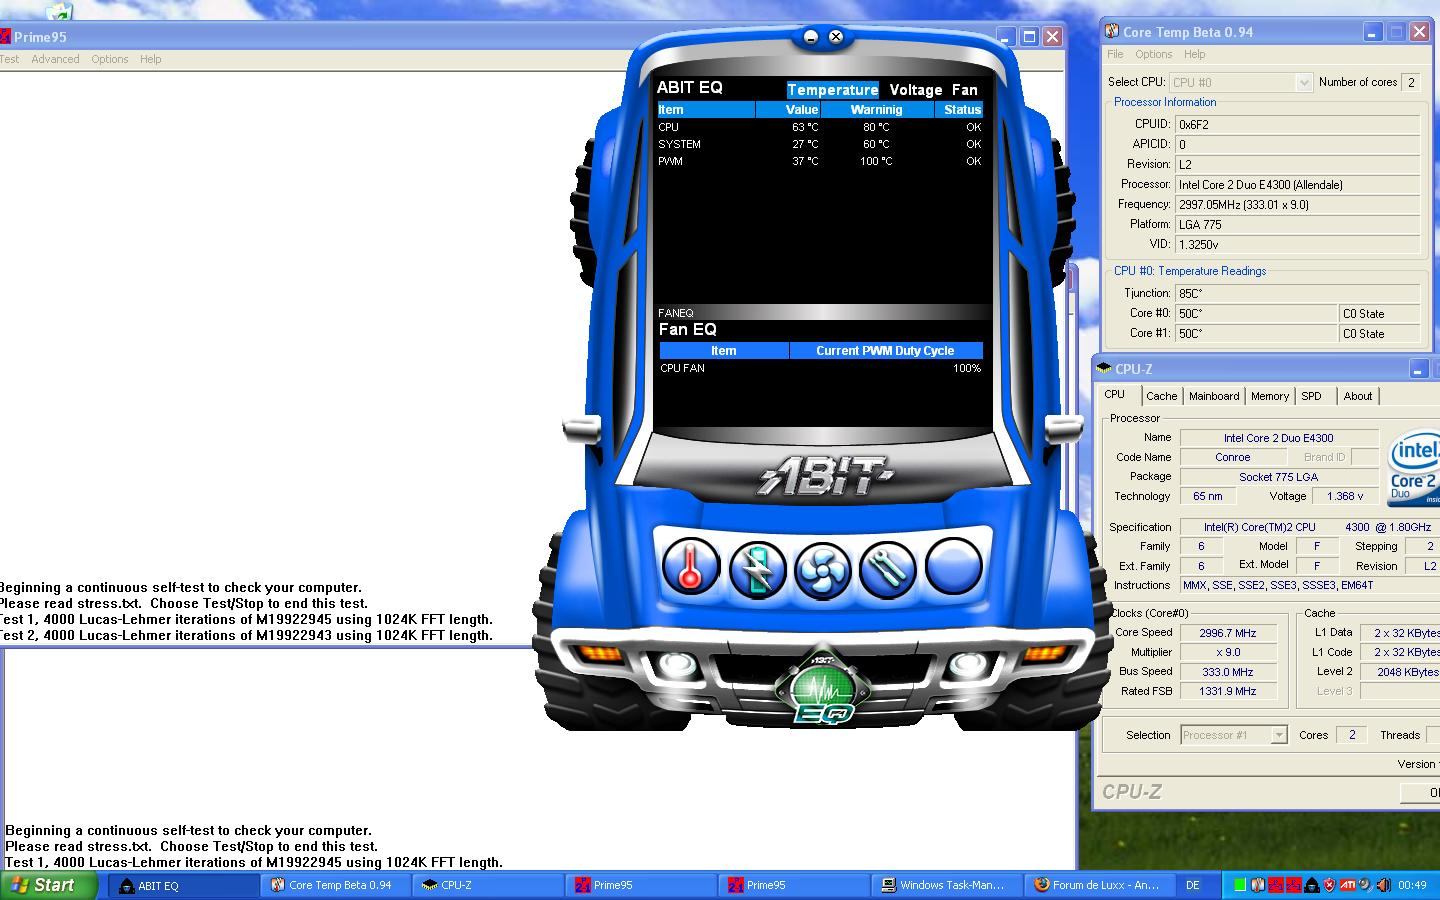Click the ATI tray icon
The width and height of the screenshot is (1440, 900).
(x=1348, y=885)
